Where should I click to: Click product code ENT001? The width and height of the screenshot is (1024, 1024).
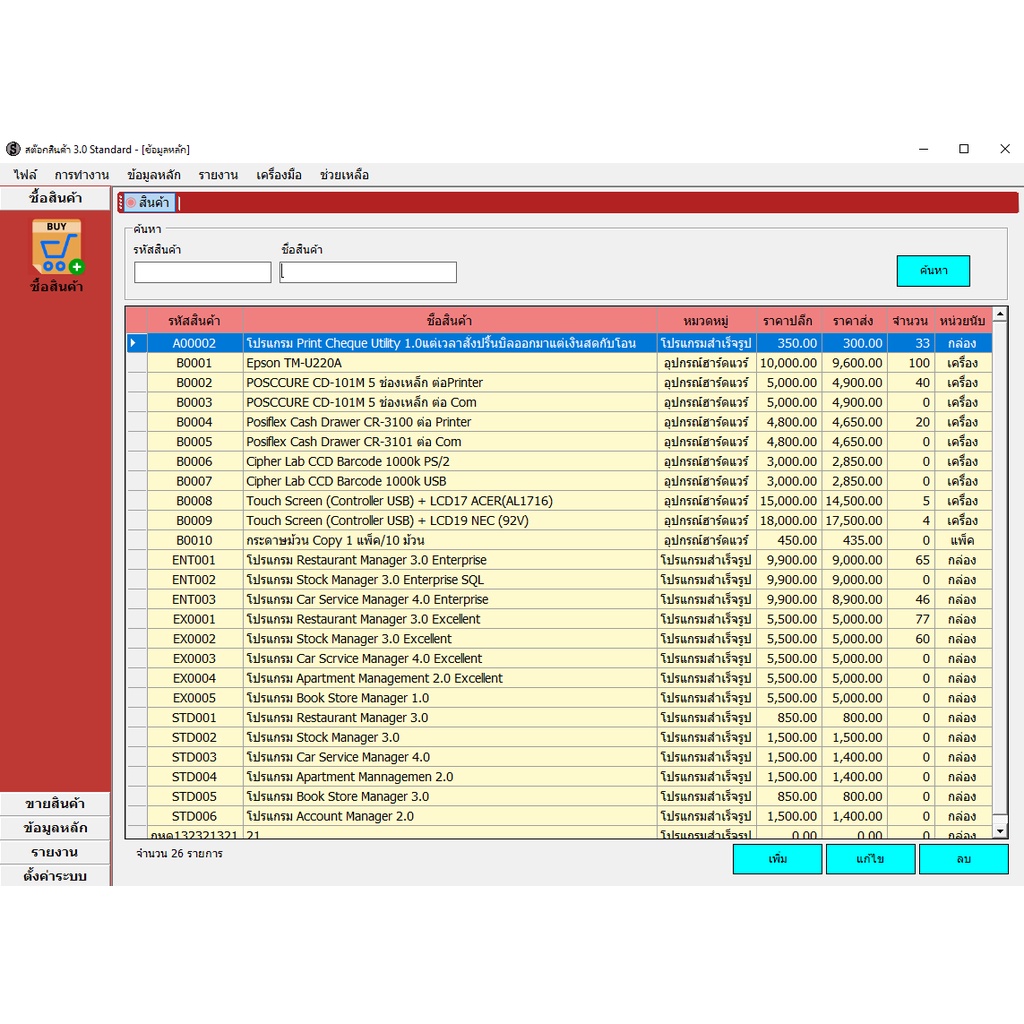click(x=194, y=560)
